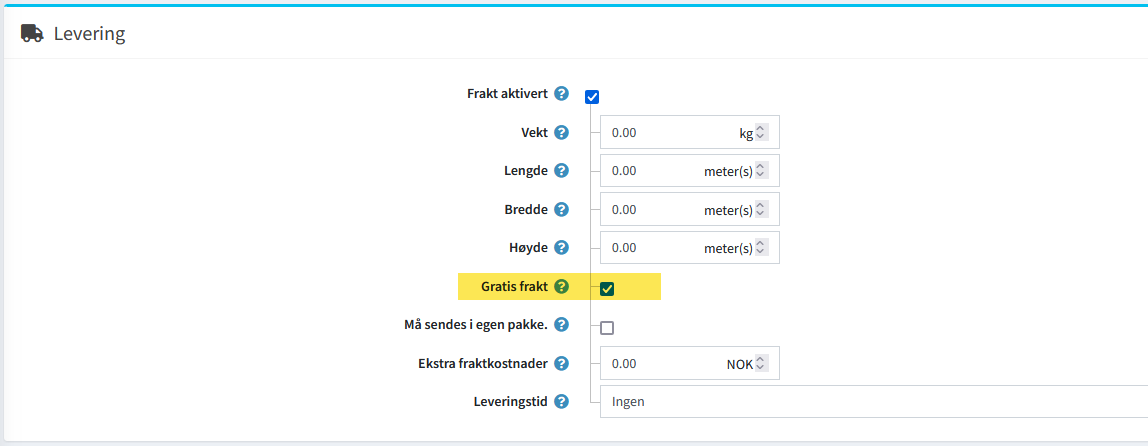Click the Høyde help icon
The image size is (1148, 446).
click(561, 247)
